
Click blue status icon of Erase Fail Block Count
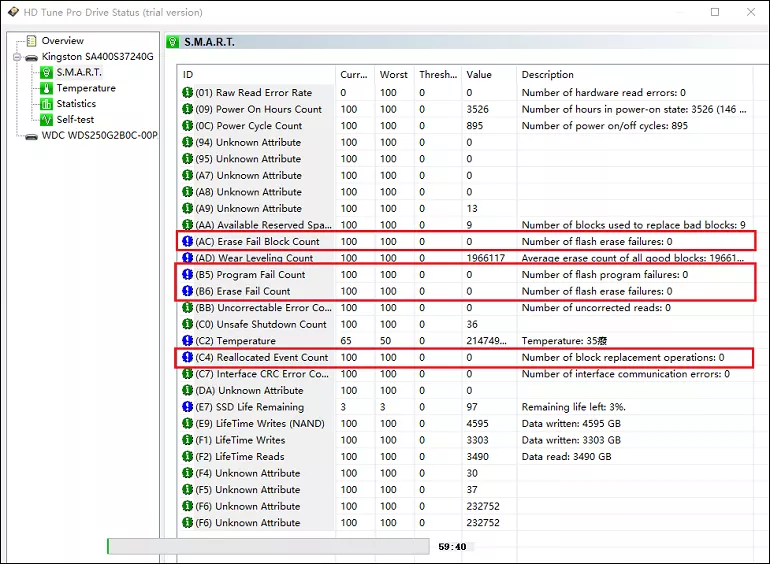[x=187, y=242]
